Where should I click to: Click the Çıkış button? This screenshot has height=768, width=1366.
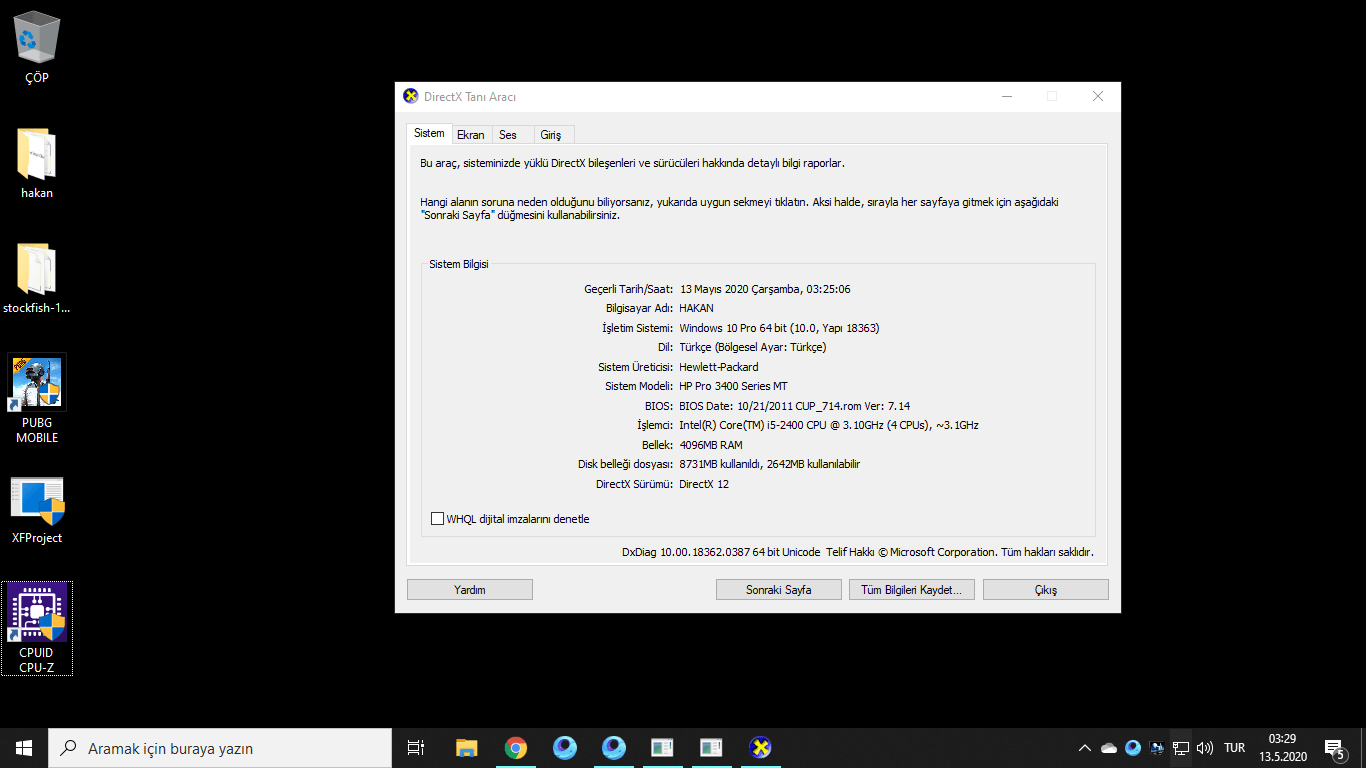(x=1046, y=590)
